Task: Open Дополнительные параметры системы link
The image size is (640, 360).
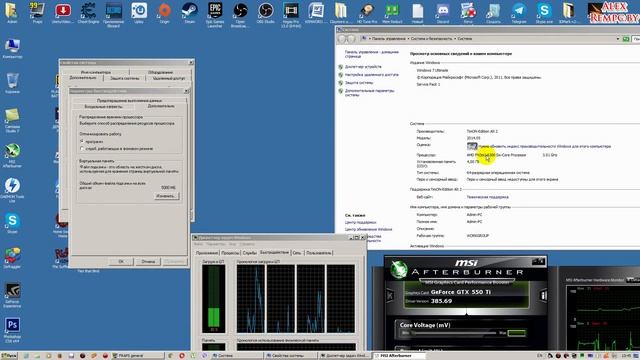Action: click(370, 93)
